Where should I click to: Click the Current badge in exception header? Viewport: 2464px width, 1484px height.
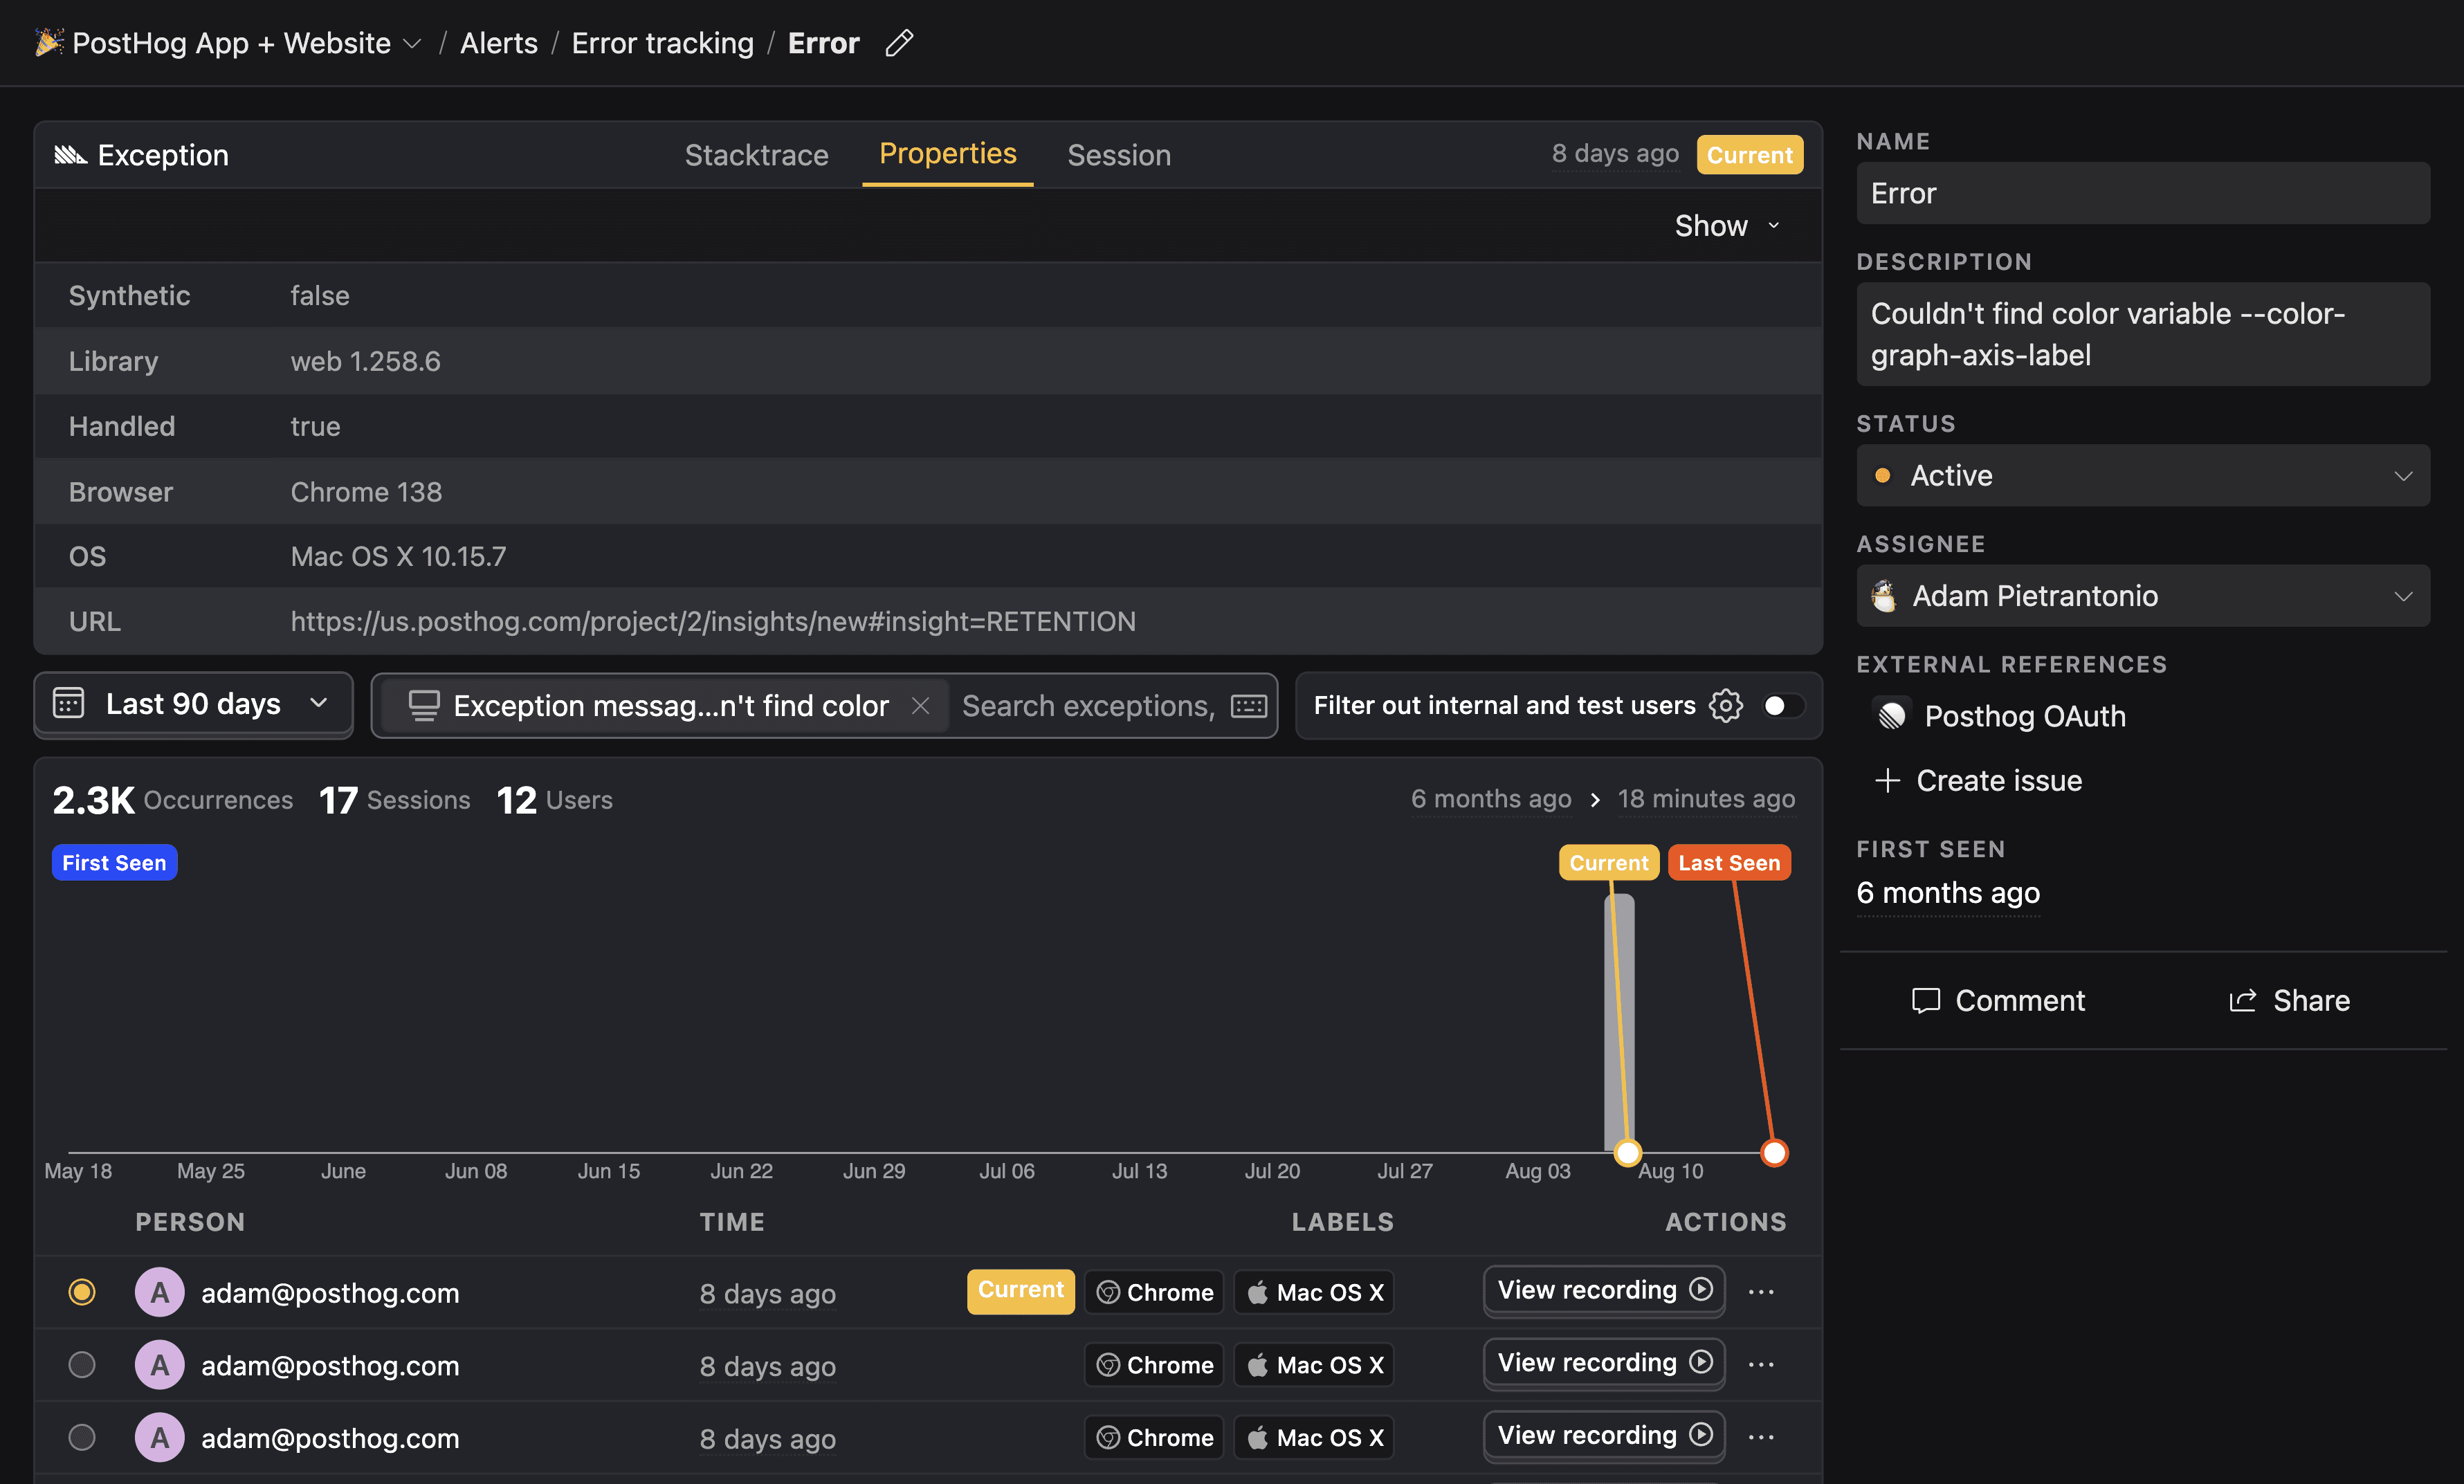[1749, 155]
